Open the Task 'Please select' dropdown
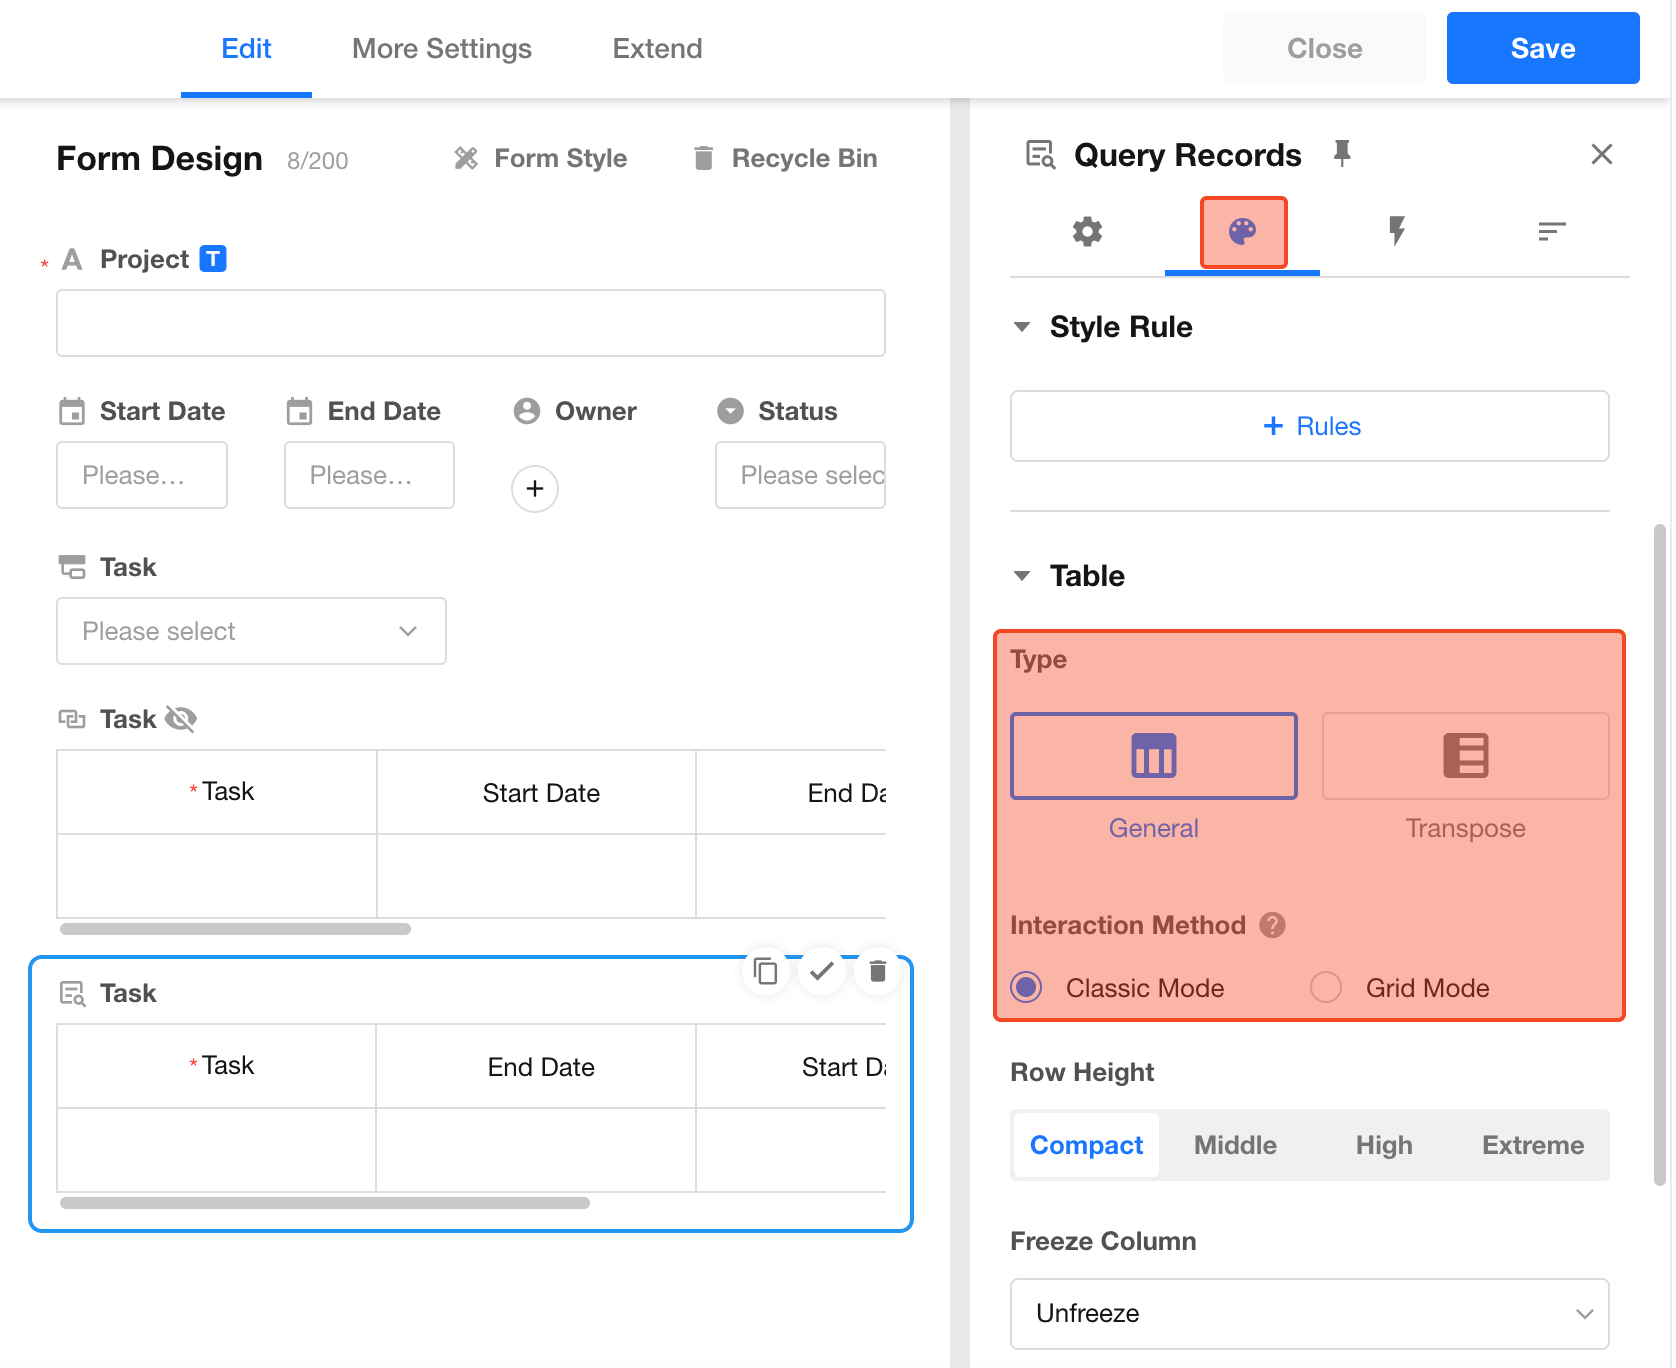Image resolution: width=1676 pixels, height=1368 pixels. coord(251,631)
